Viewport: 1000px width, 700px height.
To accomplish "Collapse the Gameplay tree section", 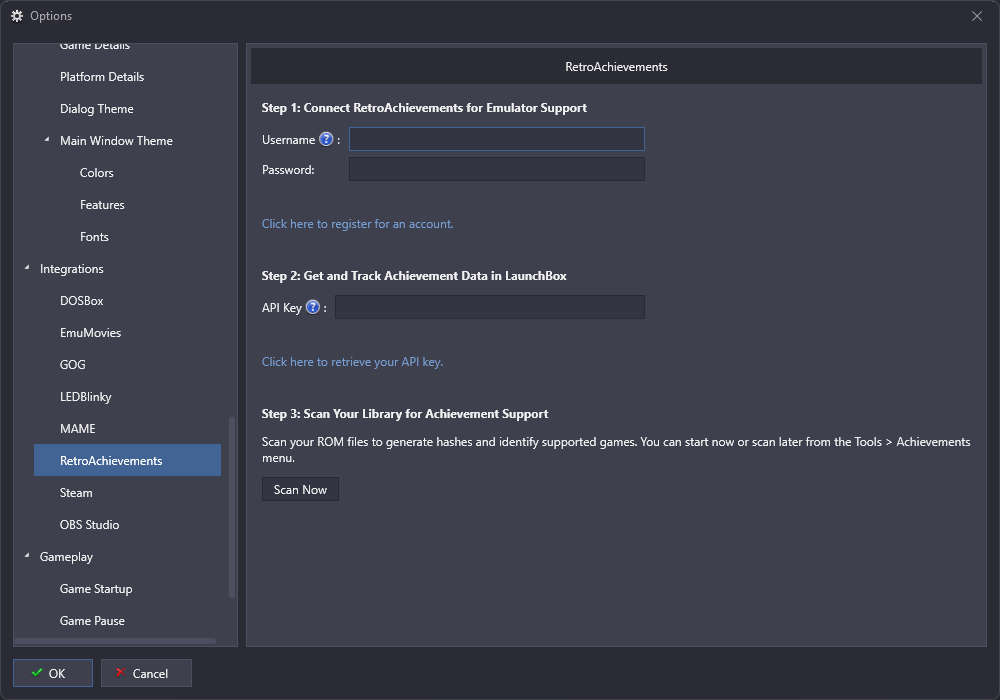I will (x=27, y=555).
